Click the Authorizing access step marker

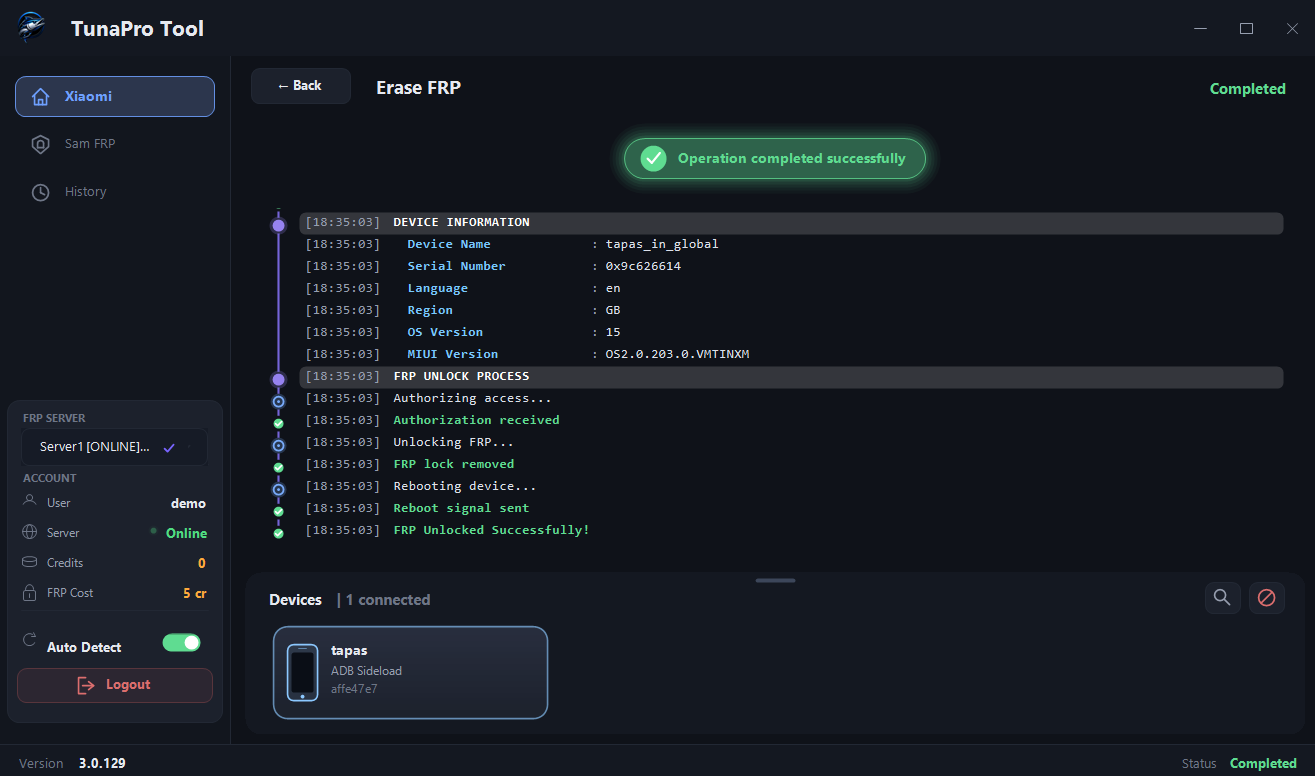pos(279,401)
